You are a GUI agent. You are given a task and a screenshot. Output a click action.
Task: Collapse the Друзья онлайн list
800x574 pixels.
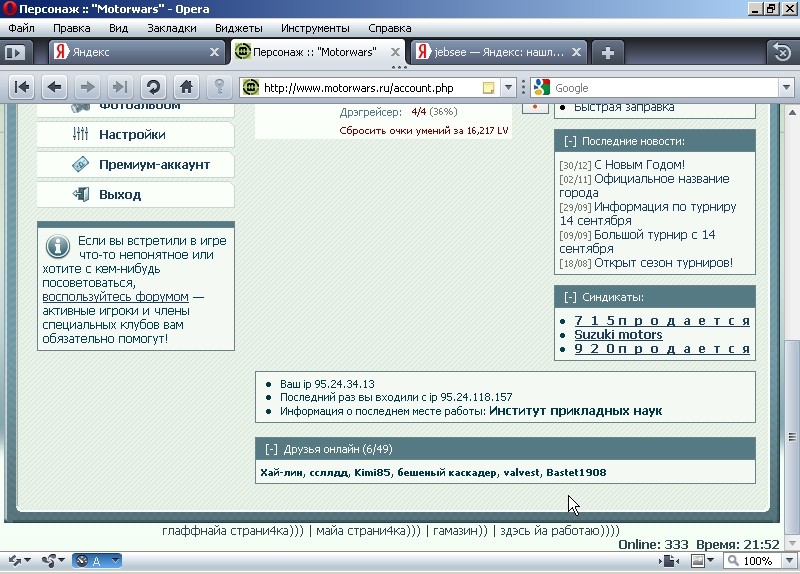(271, 449)
